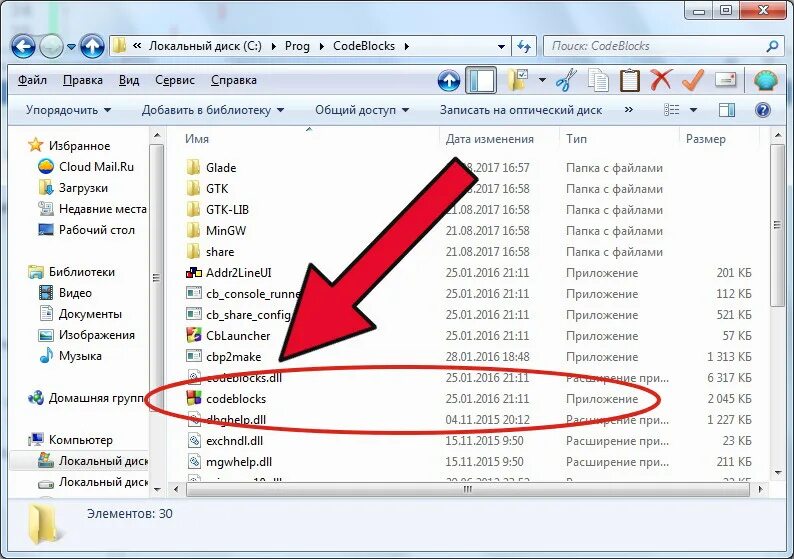Select the MinGW folder

(x=216, y=231)
